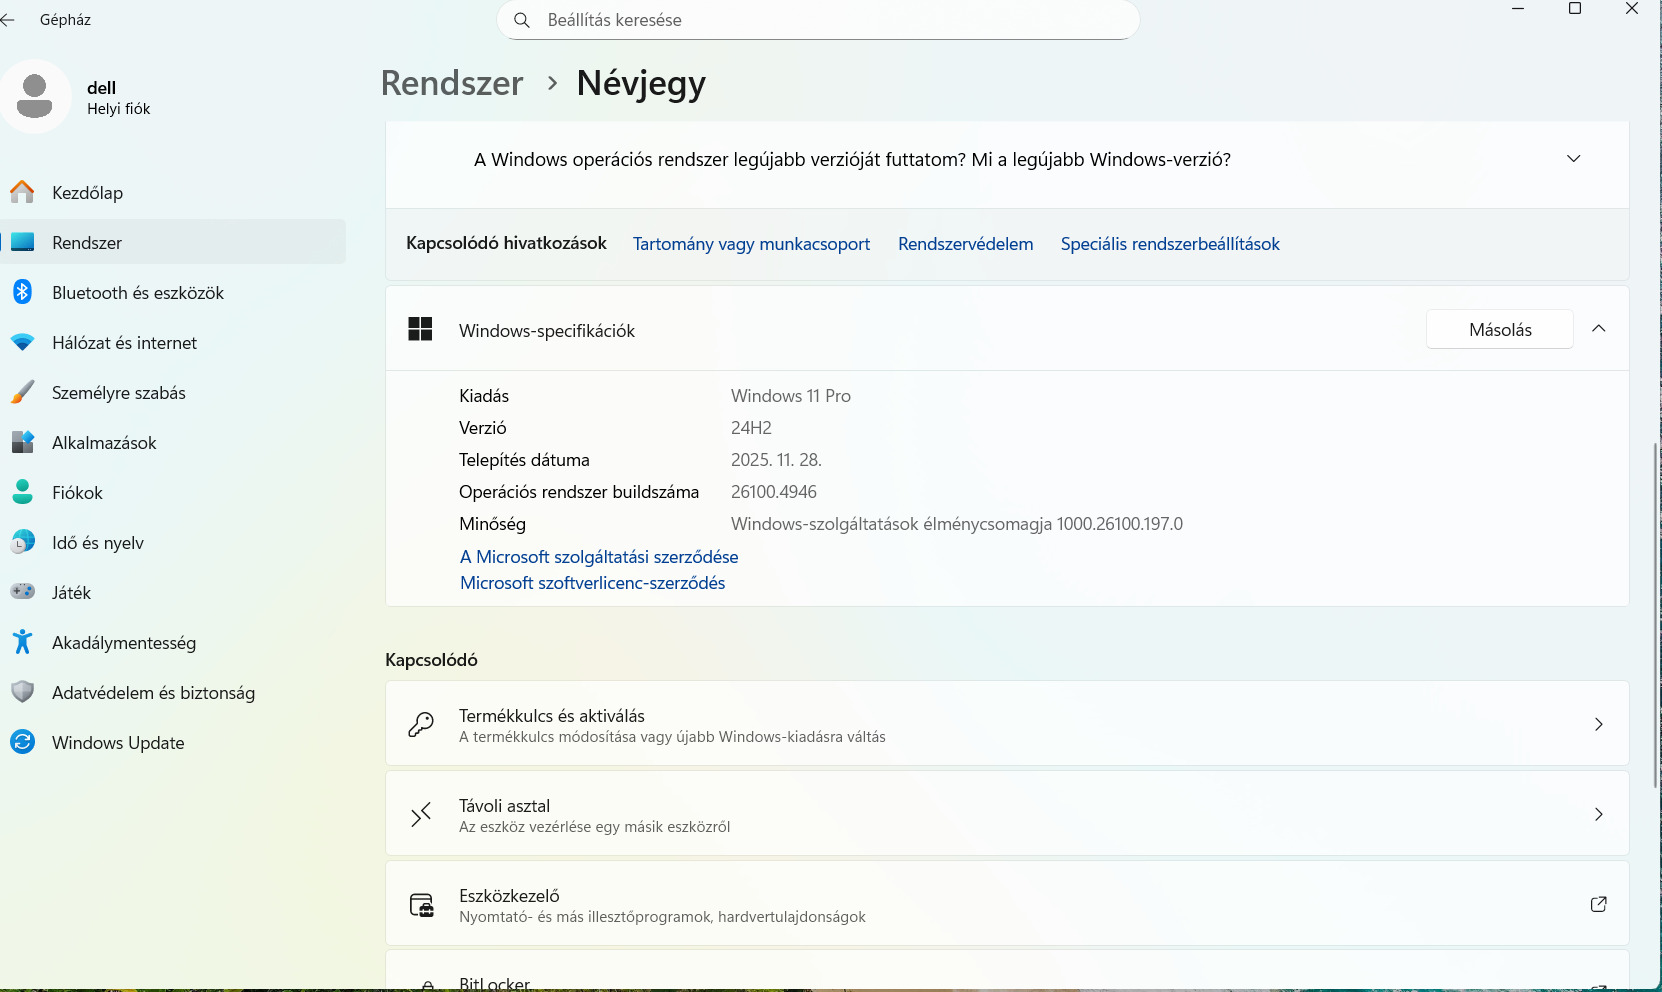
Task: Click the page vertical scrollbar
Action: click(1656, 615)
